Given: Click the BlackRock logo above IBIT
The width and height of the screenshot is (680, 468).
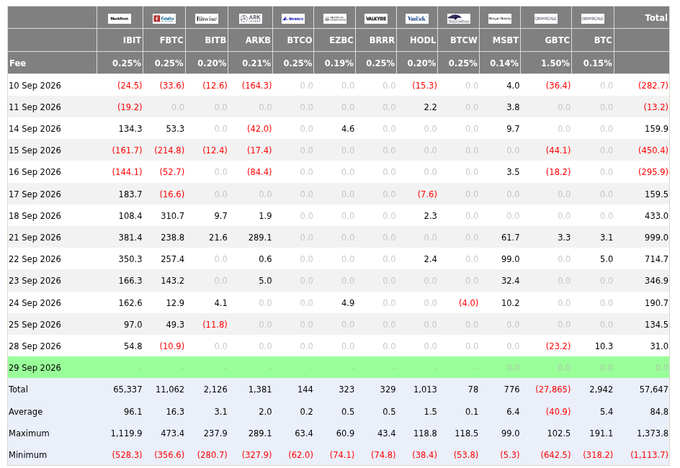Looking at the screenshot, I should pos(119,19).
